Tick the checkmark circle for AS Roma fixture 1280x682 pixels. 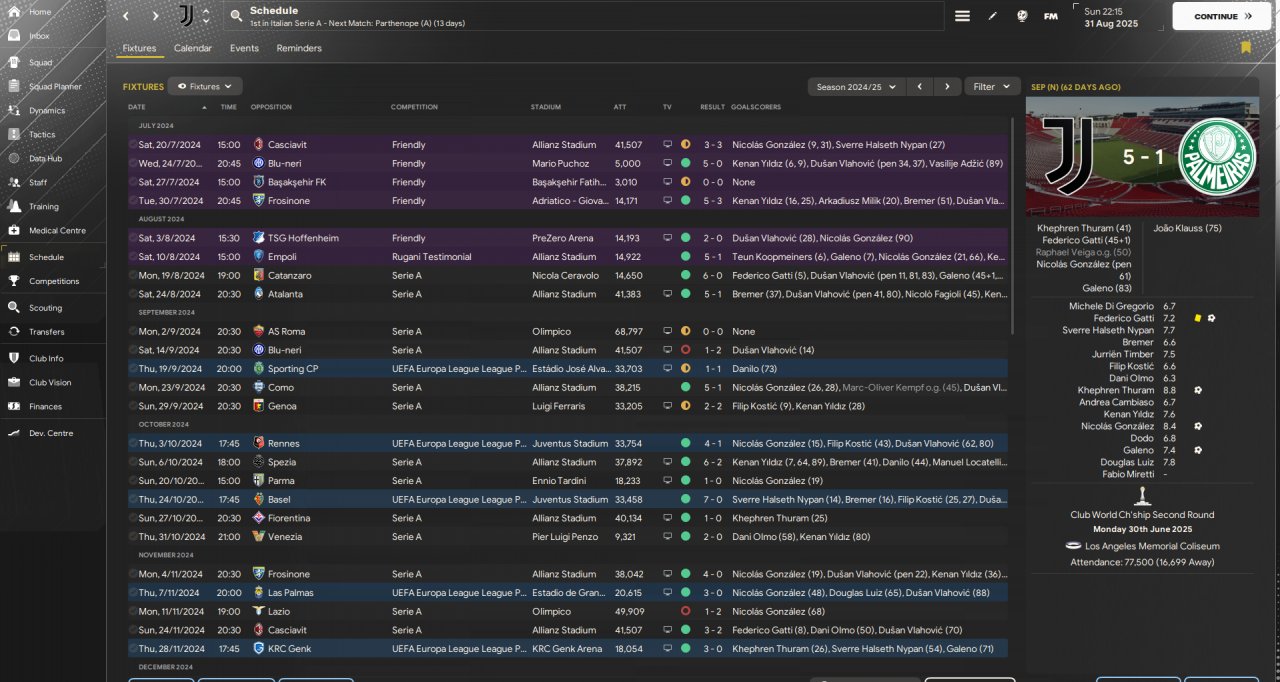(x=133, y=332)
